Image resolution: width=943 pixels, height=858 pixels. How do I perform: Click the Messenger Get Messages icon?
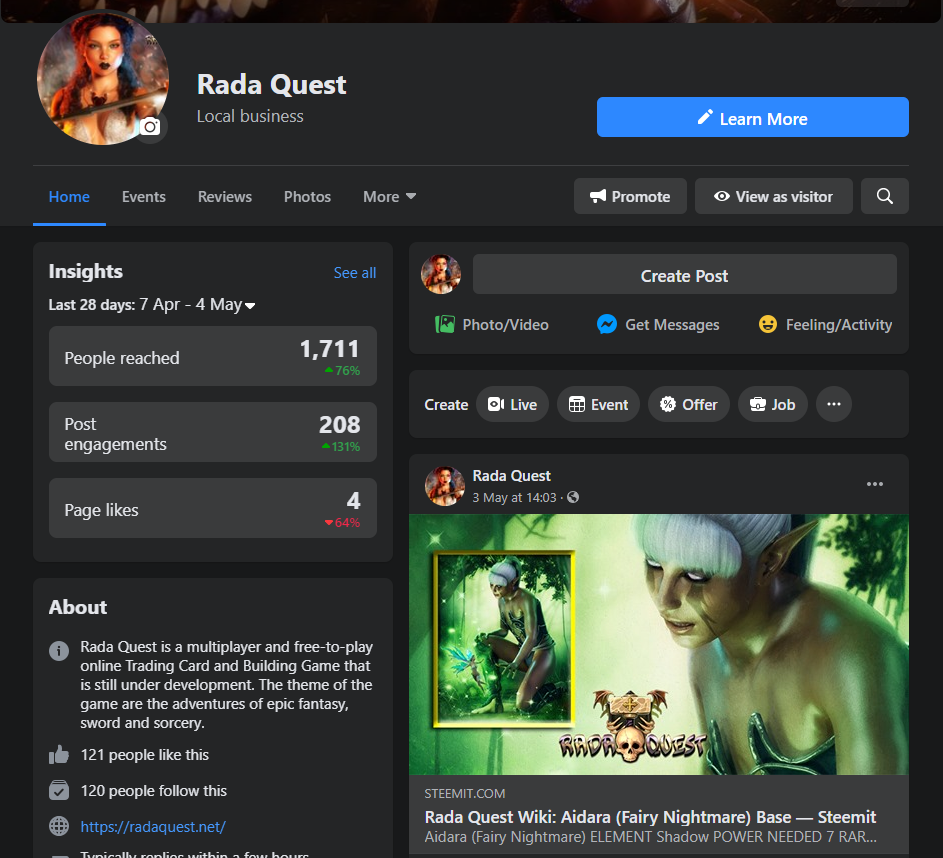point(607,325)
